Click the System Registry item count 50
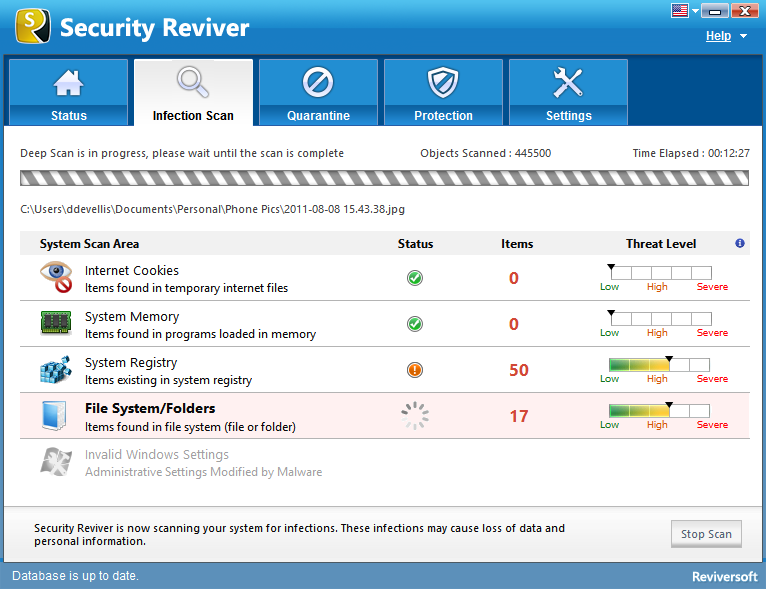This screenshot has width=766, height=589. (x=519, y=370)
